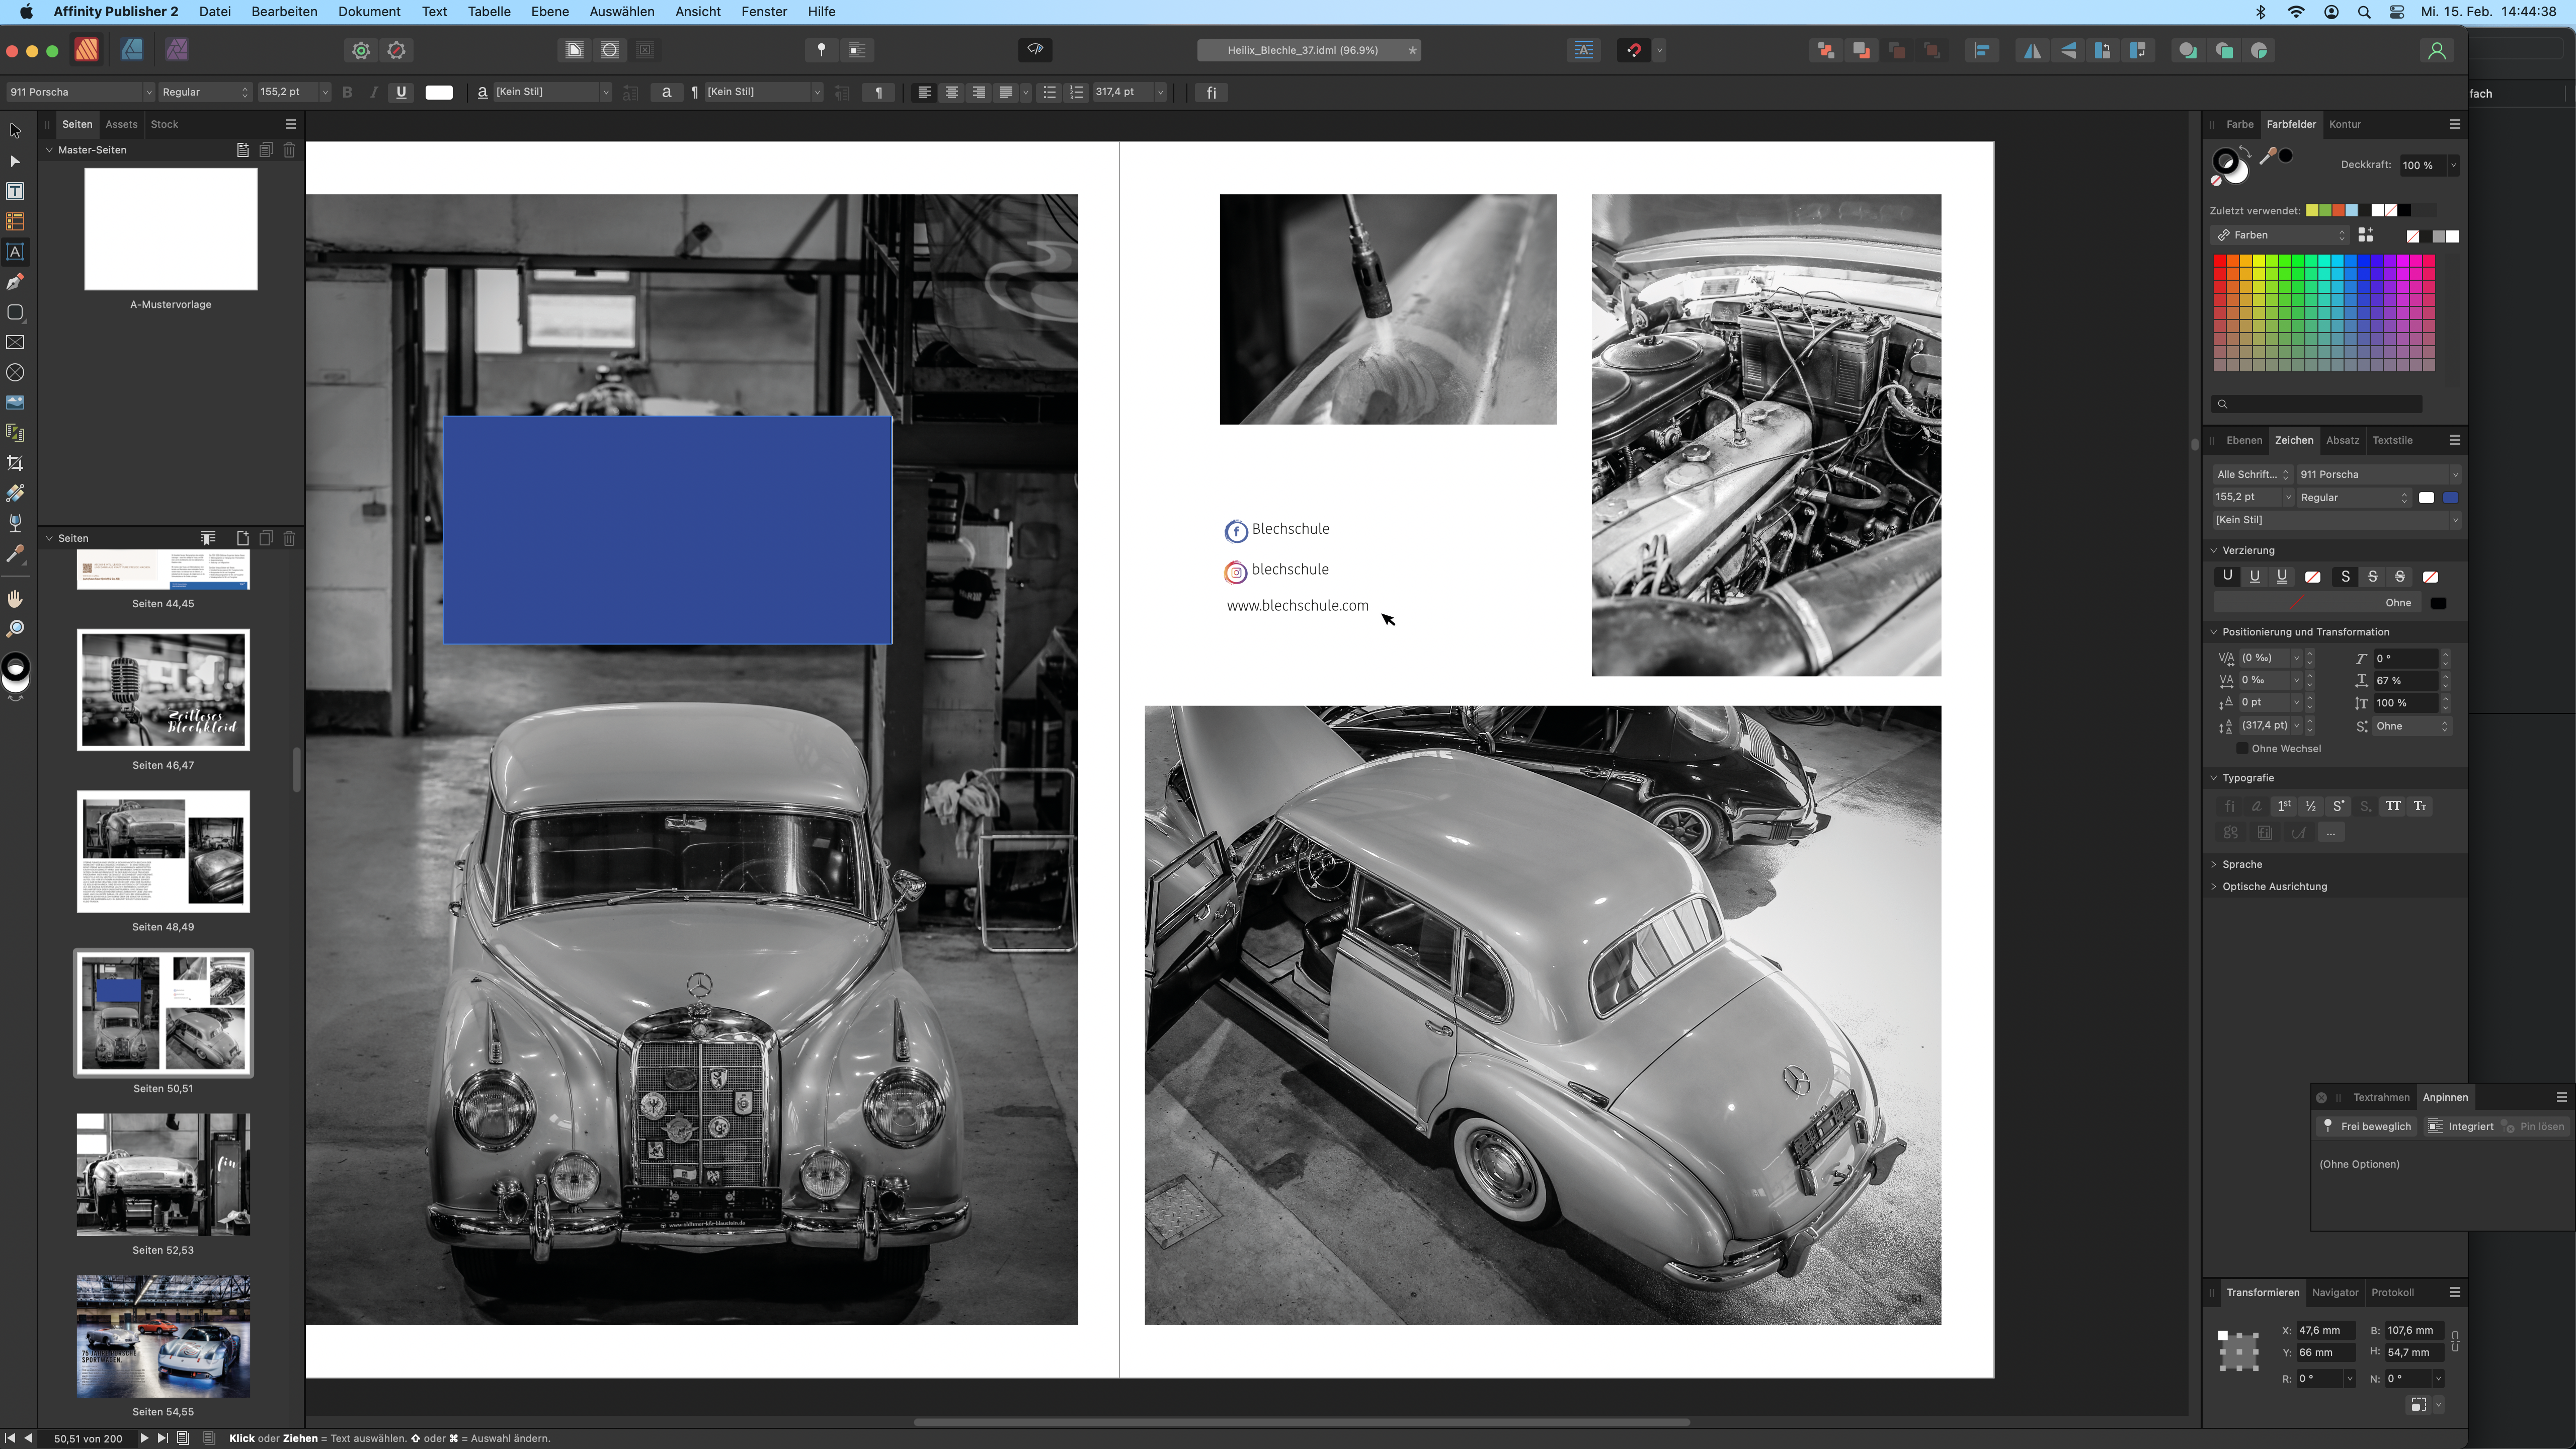Image resolution: width=2576 pixels, height=1449 pixels.
Task: Expand the Sprache section
Action: (2214, 864)
